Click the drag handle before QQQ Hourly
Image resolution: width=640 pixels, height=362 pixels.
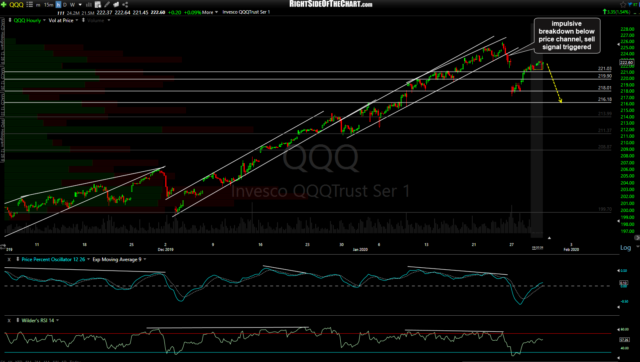10,20
